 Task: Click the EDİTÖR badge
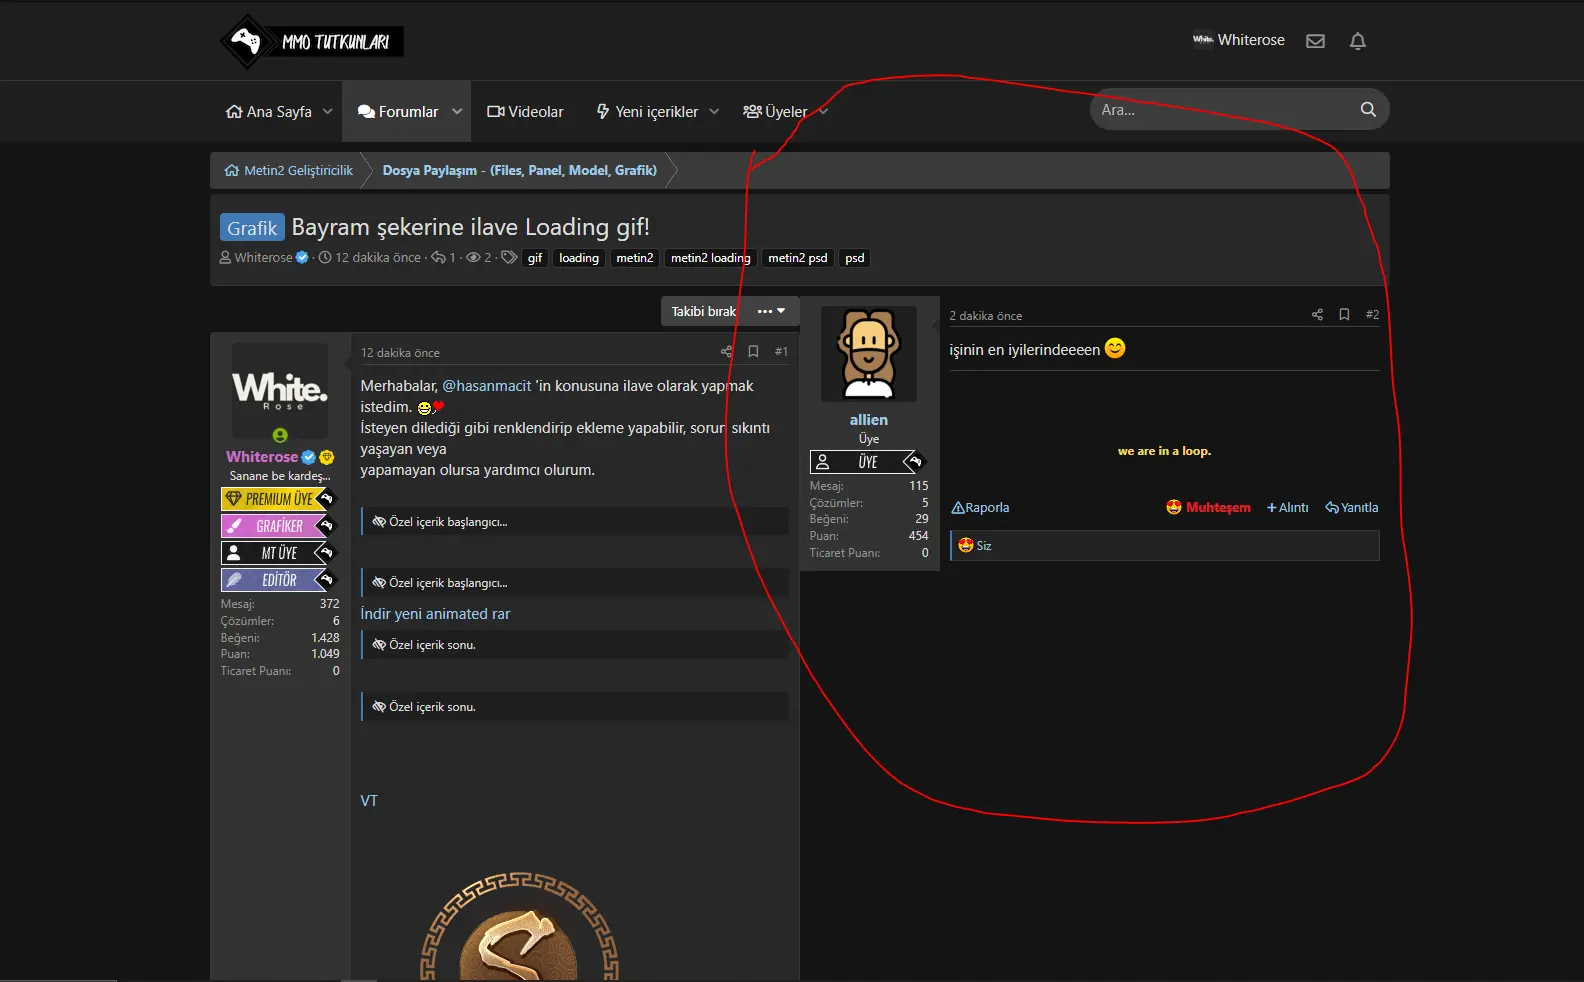(x=278, y=580)
